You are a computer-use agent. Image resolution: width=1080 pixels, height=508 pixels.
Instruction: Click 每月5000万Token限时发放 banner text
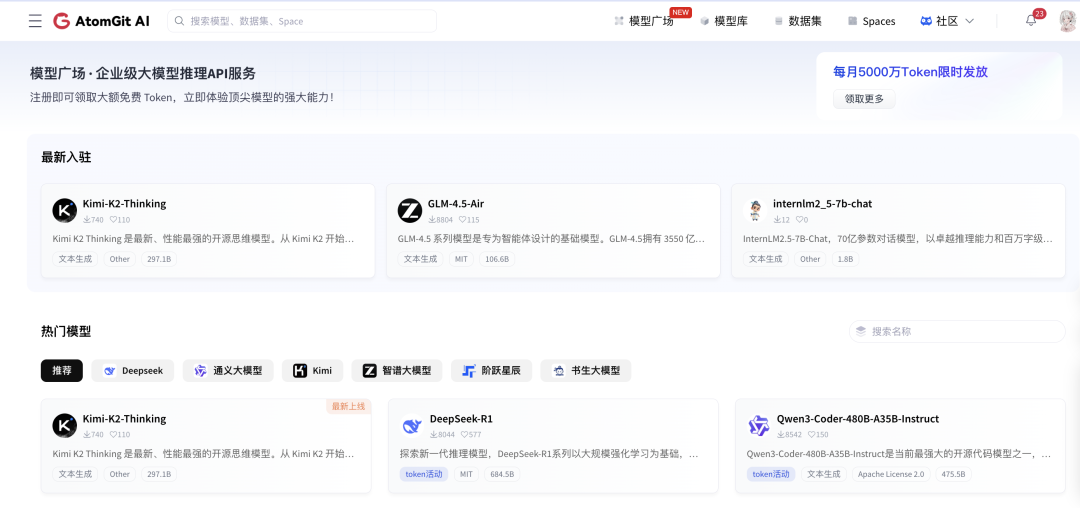[910, 72]
